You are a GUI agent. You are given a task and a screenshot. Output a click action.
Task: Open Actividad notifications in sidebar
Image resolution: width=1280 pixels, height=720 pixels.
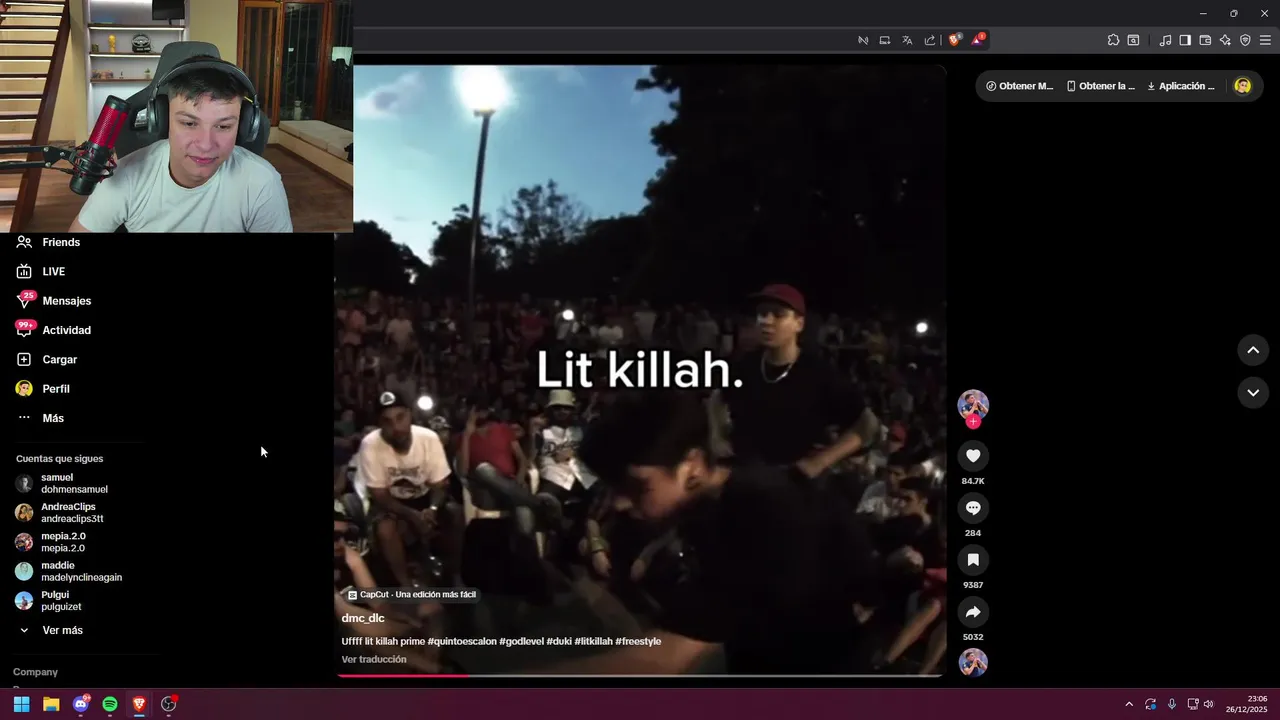point(54,330)
